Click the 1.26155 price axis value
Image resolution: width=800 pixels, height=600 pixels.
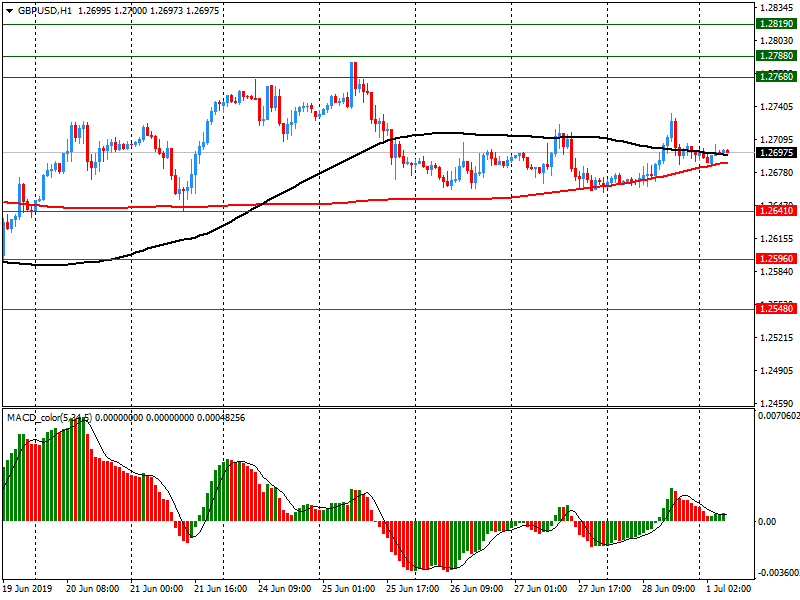[x=777, y=238]
